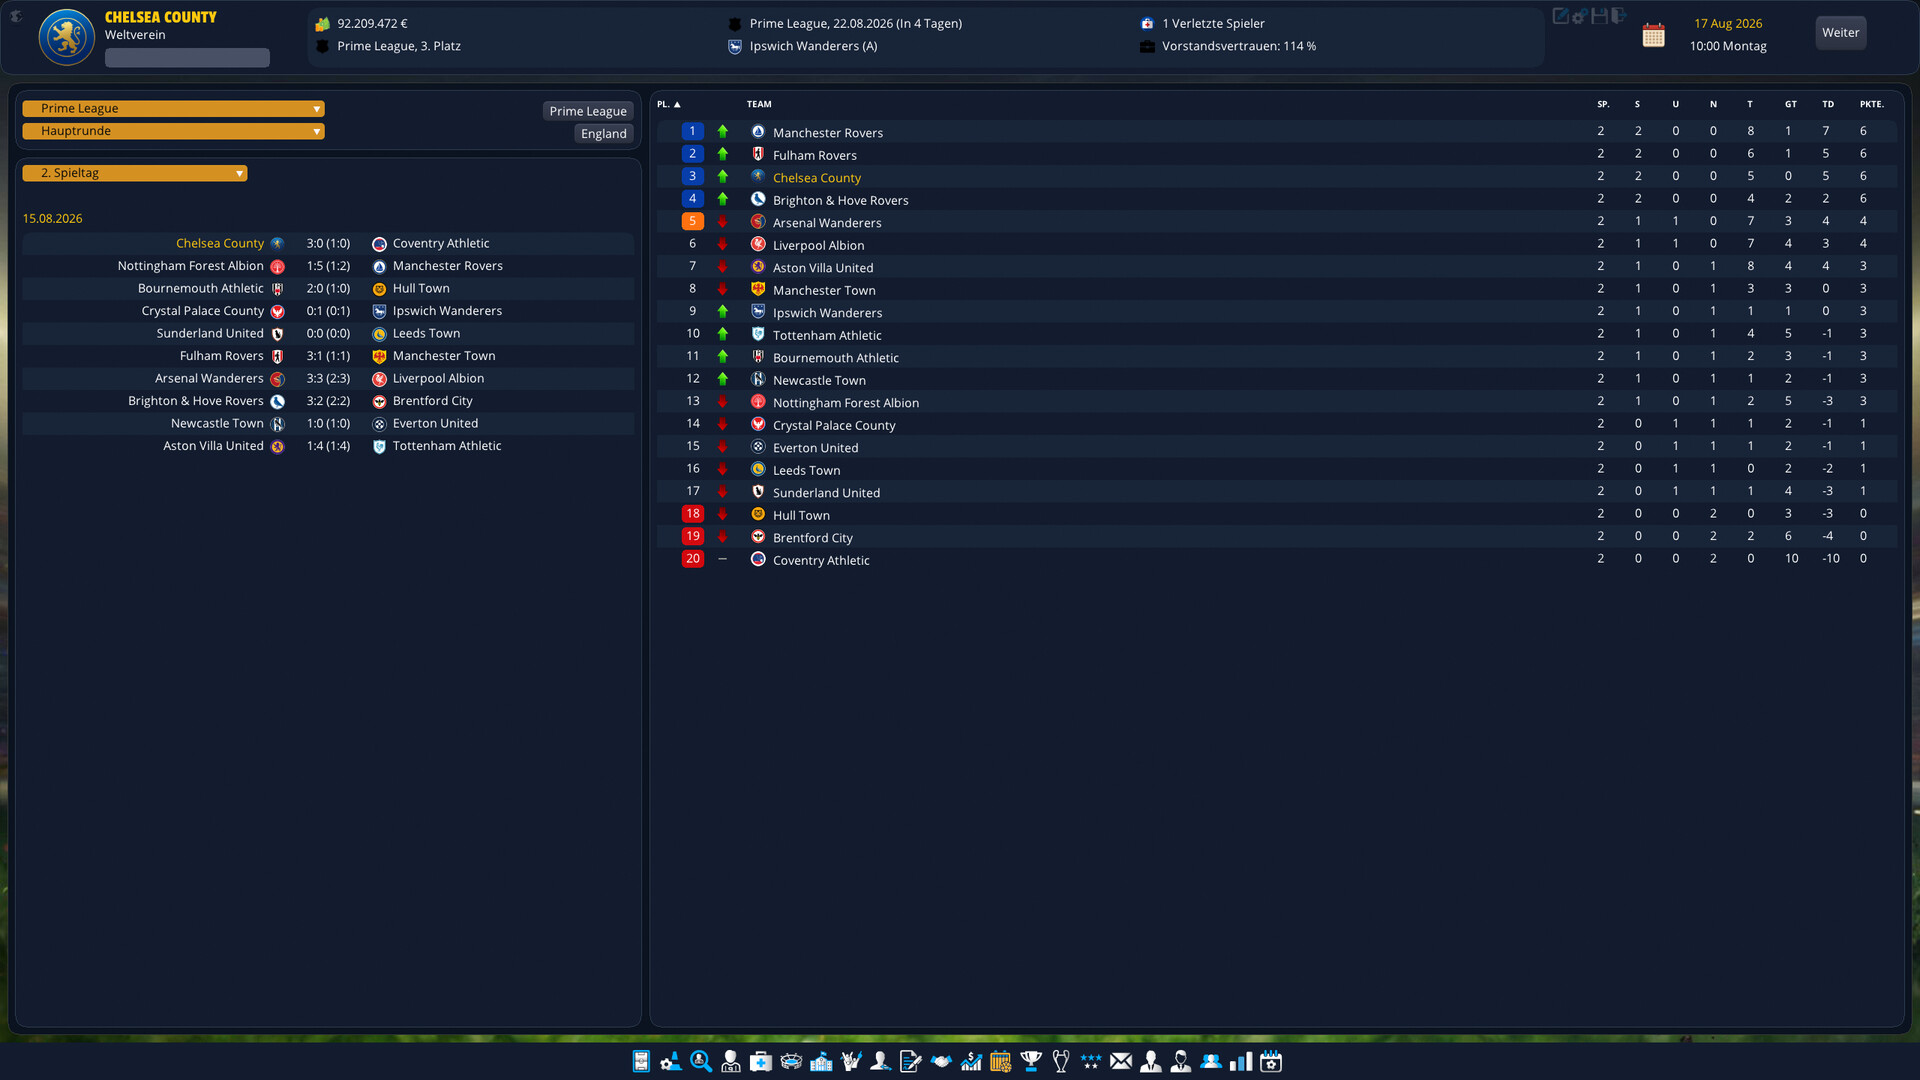Screen dimensions: 1920x1080
Task: Open the Nottingham Forest Albion 1:5 result
Action: 328,266
